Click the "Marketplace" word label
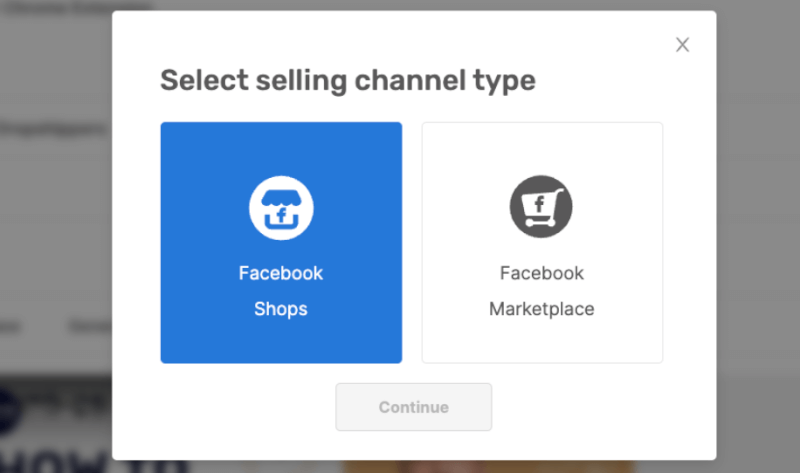This screenshot has height=473, width=800. [541, 309]
